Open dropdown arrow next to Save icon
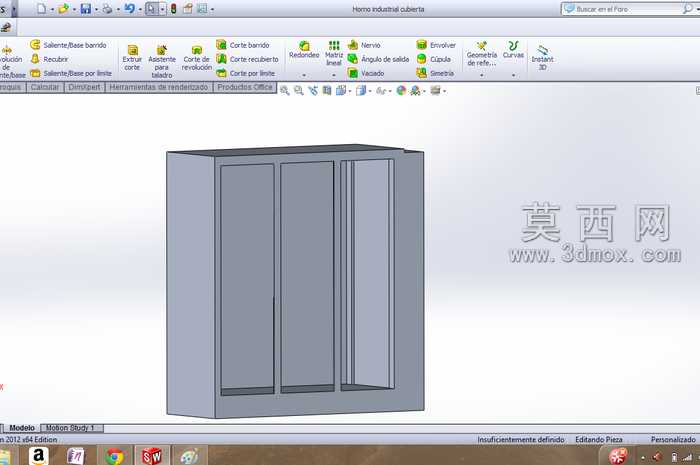The image size is (700, 465). (96, 9)
